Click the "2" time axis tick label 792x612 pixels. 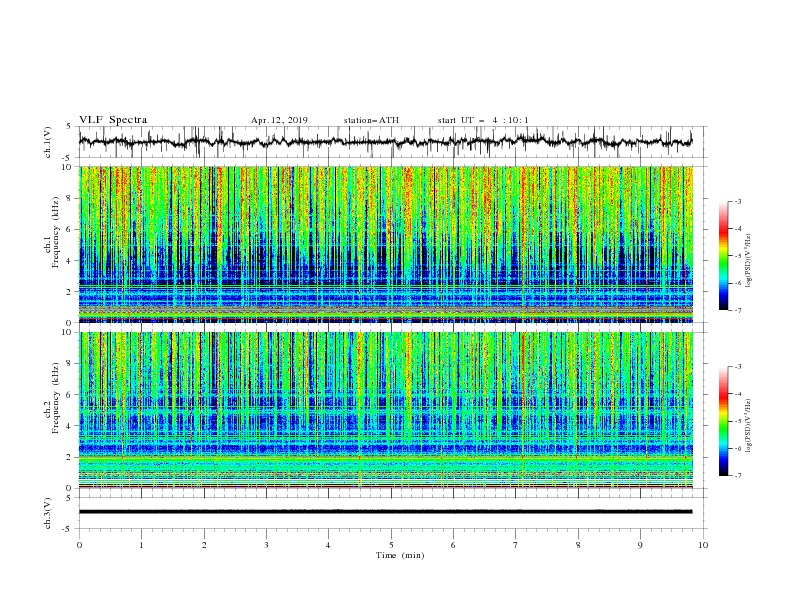tap(204, 545)
